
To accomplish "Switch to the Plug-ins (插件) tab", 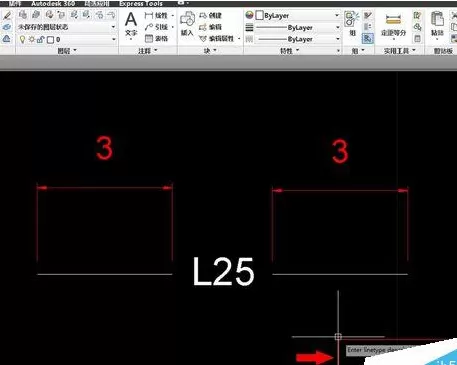I will click(14, 3).
